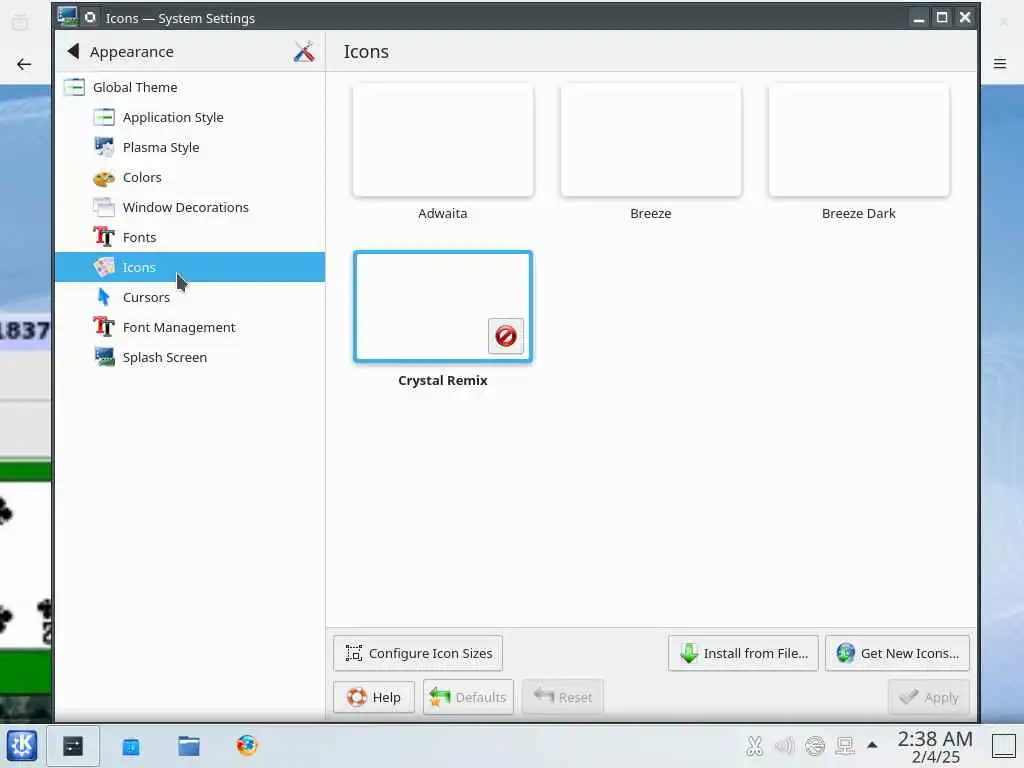This screenshot has width=1024, height=768.
Task: Select the Breeze icon theme thumbnail
Action: pos(650,140)
